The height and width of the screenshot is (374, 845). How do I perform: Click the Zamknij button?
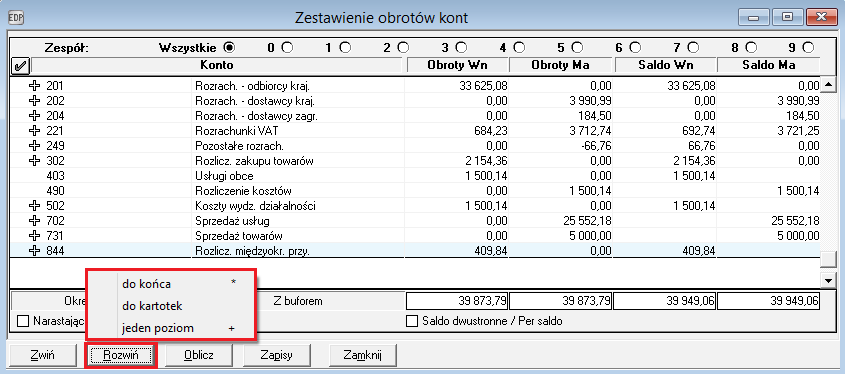click(x=363, y=355)
